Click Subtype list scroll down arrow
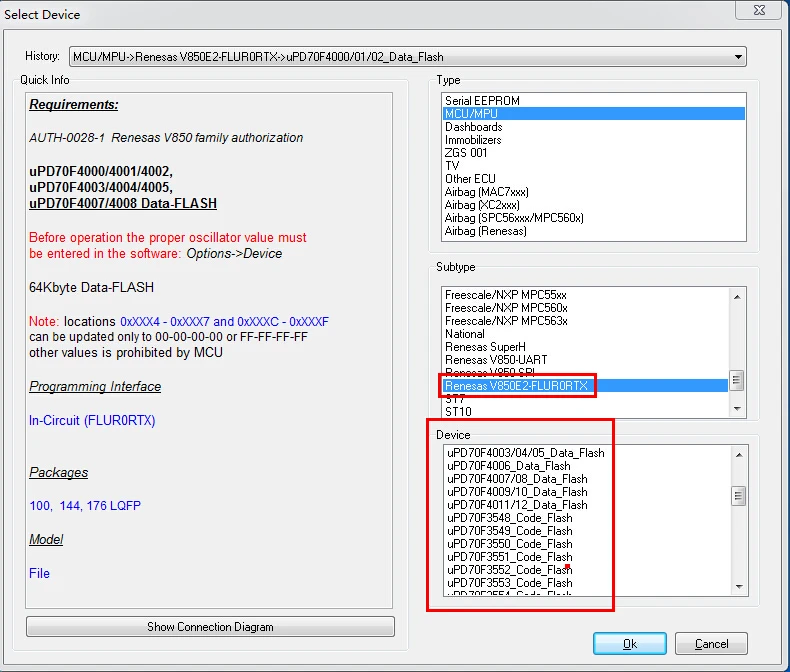The width and height of the screenshot is (790, 672). (737, 409)
